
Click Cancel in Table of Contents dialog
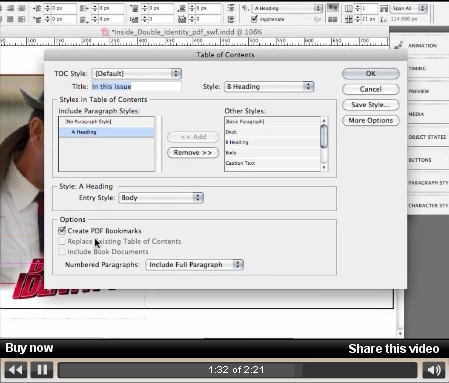(x=371, y=89)
